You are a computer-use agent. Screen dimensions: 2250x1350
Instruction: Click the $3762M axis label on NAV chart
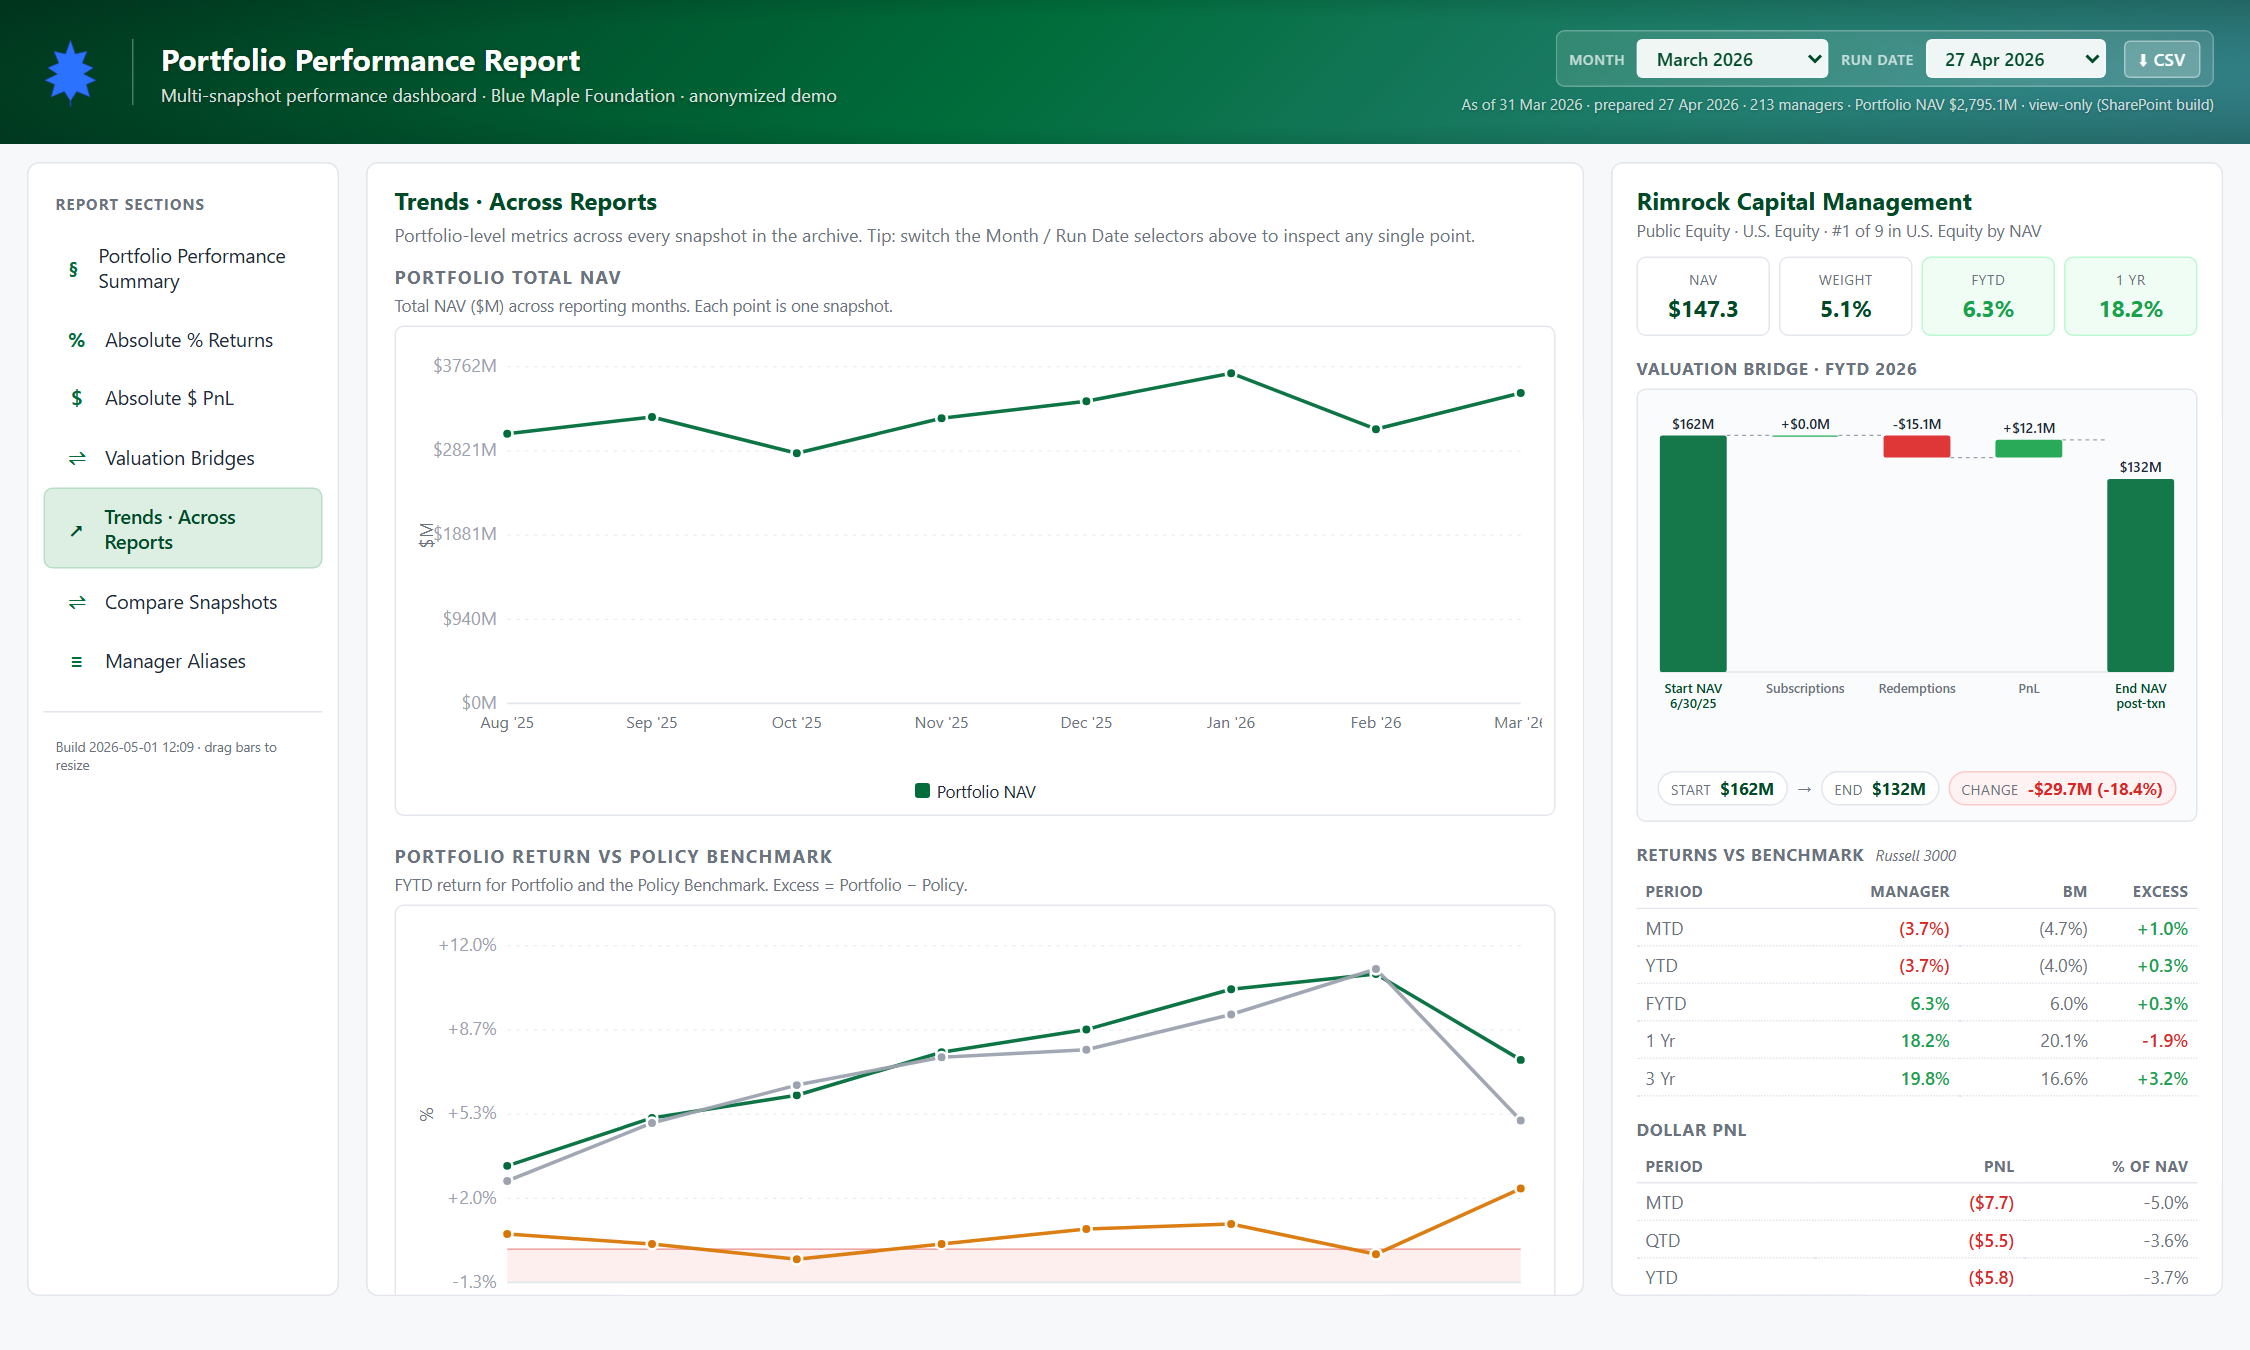[464, 366]
